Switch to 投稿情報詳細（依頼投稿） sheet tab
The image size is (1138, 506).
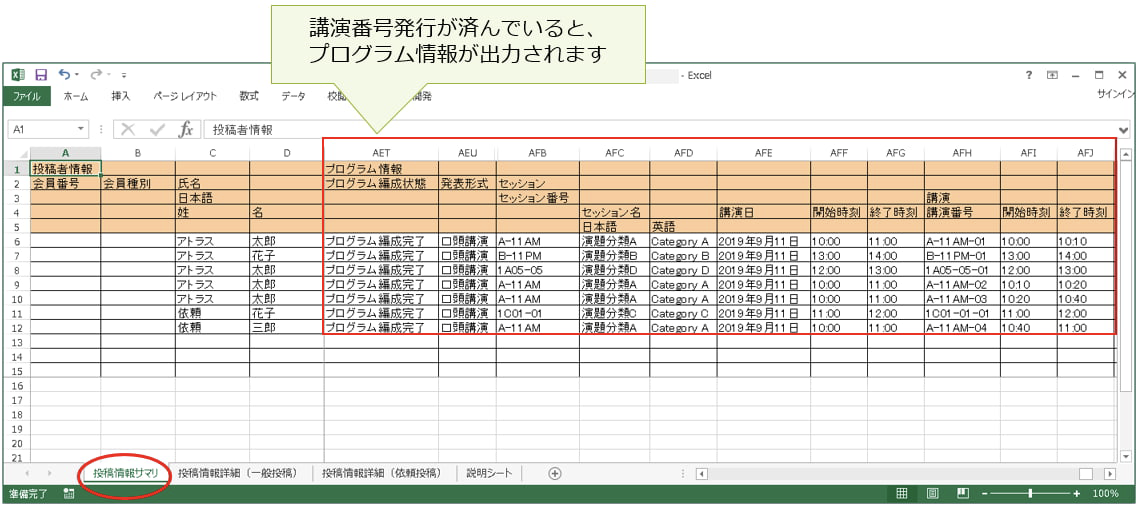(382, 473)
